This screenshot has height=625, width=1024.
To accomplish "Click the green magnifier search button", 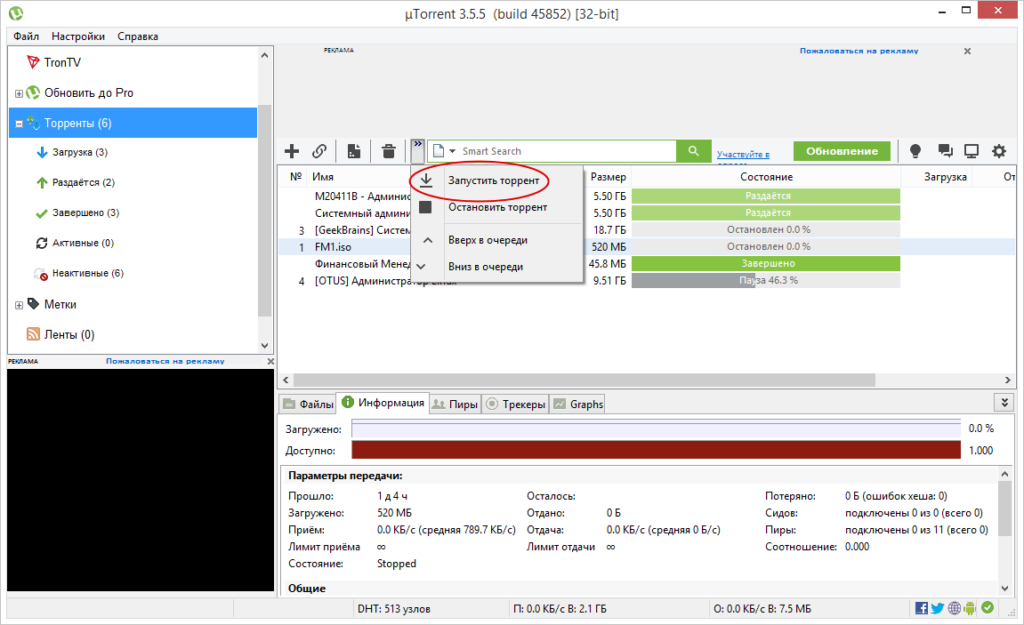I will coord(694,151).
